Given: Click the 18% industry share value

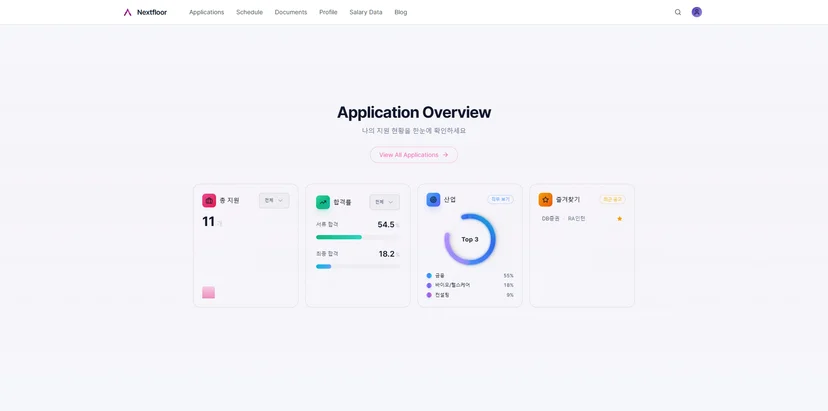Looking at the screenshot, I should (509, 285).
